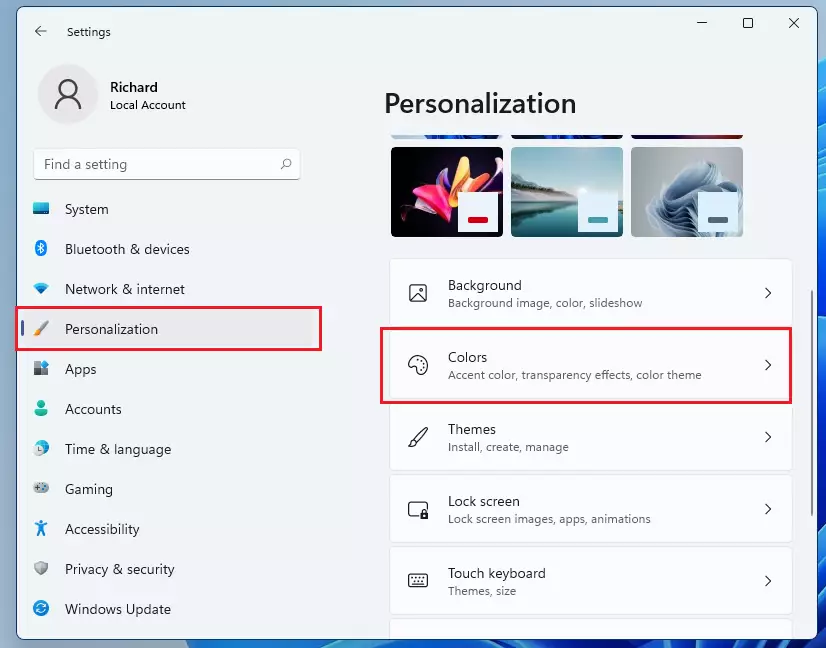Click the Accounts person icon

pos(41,408)
